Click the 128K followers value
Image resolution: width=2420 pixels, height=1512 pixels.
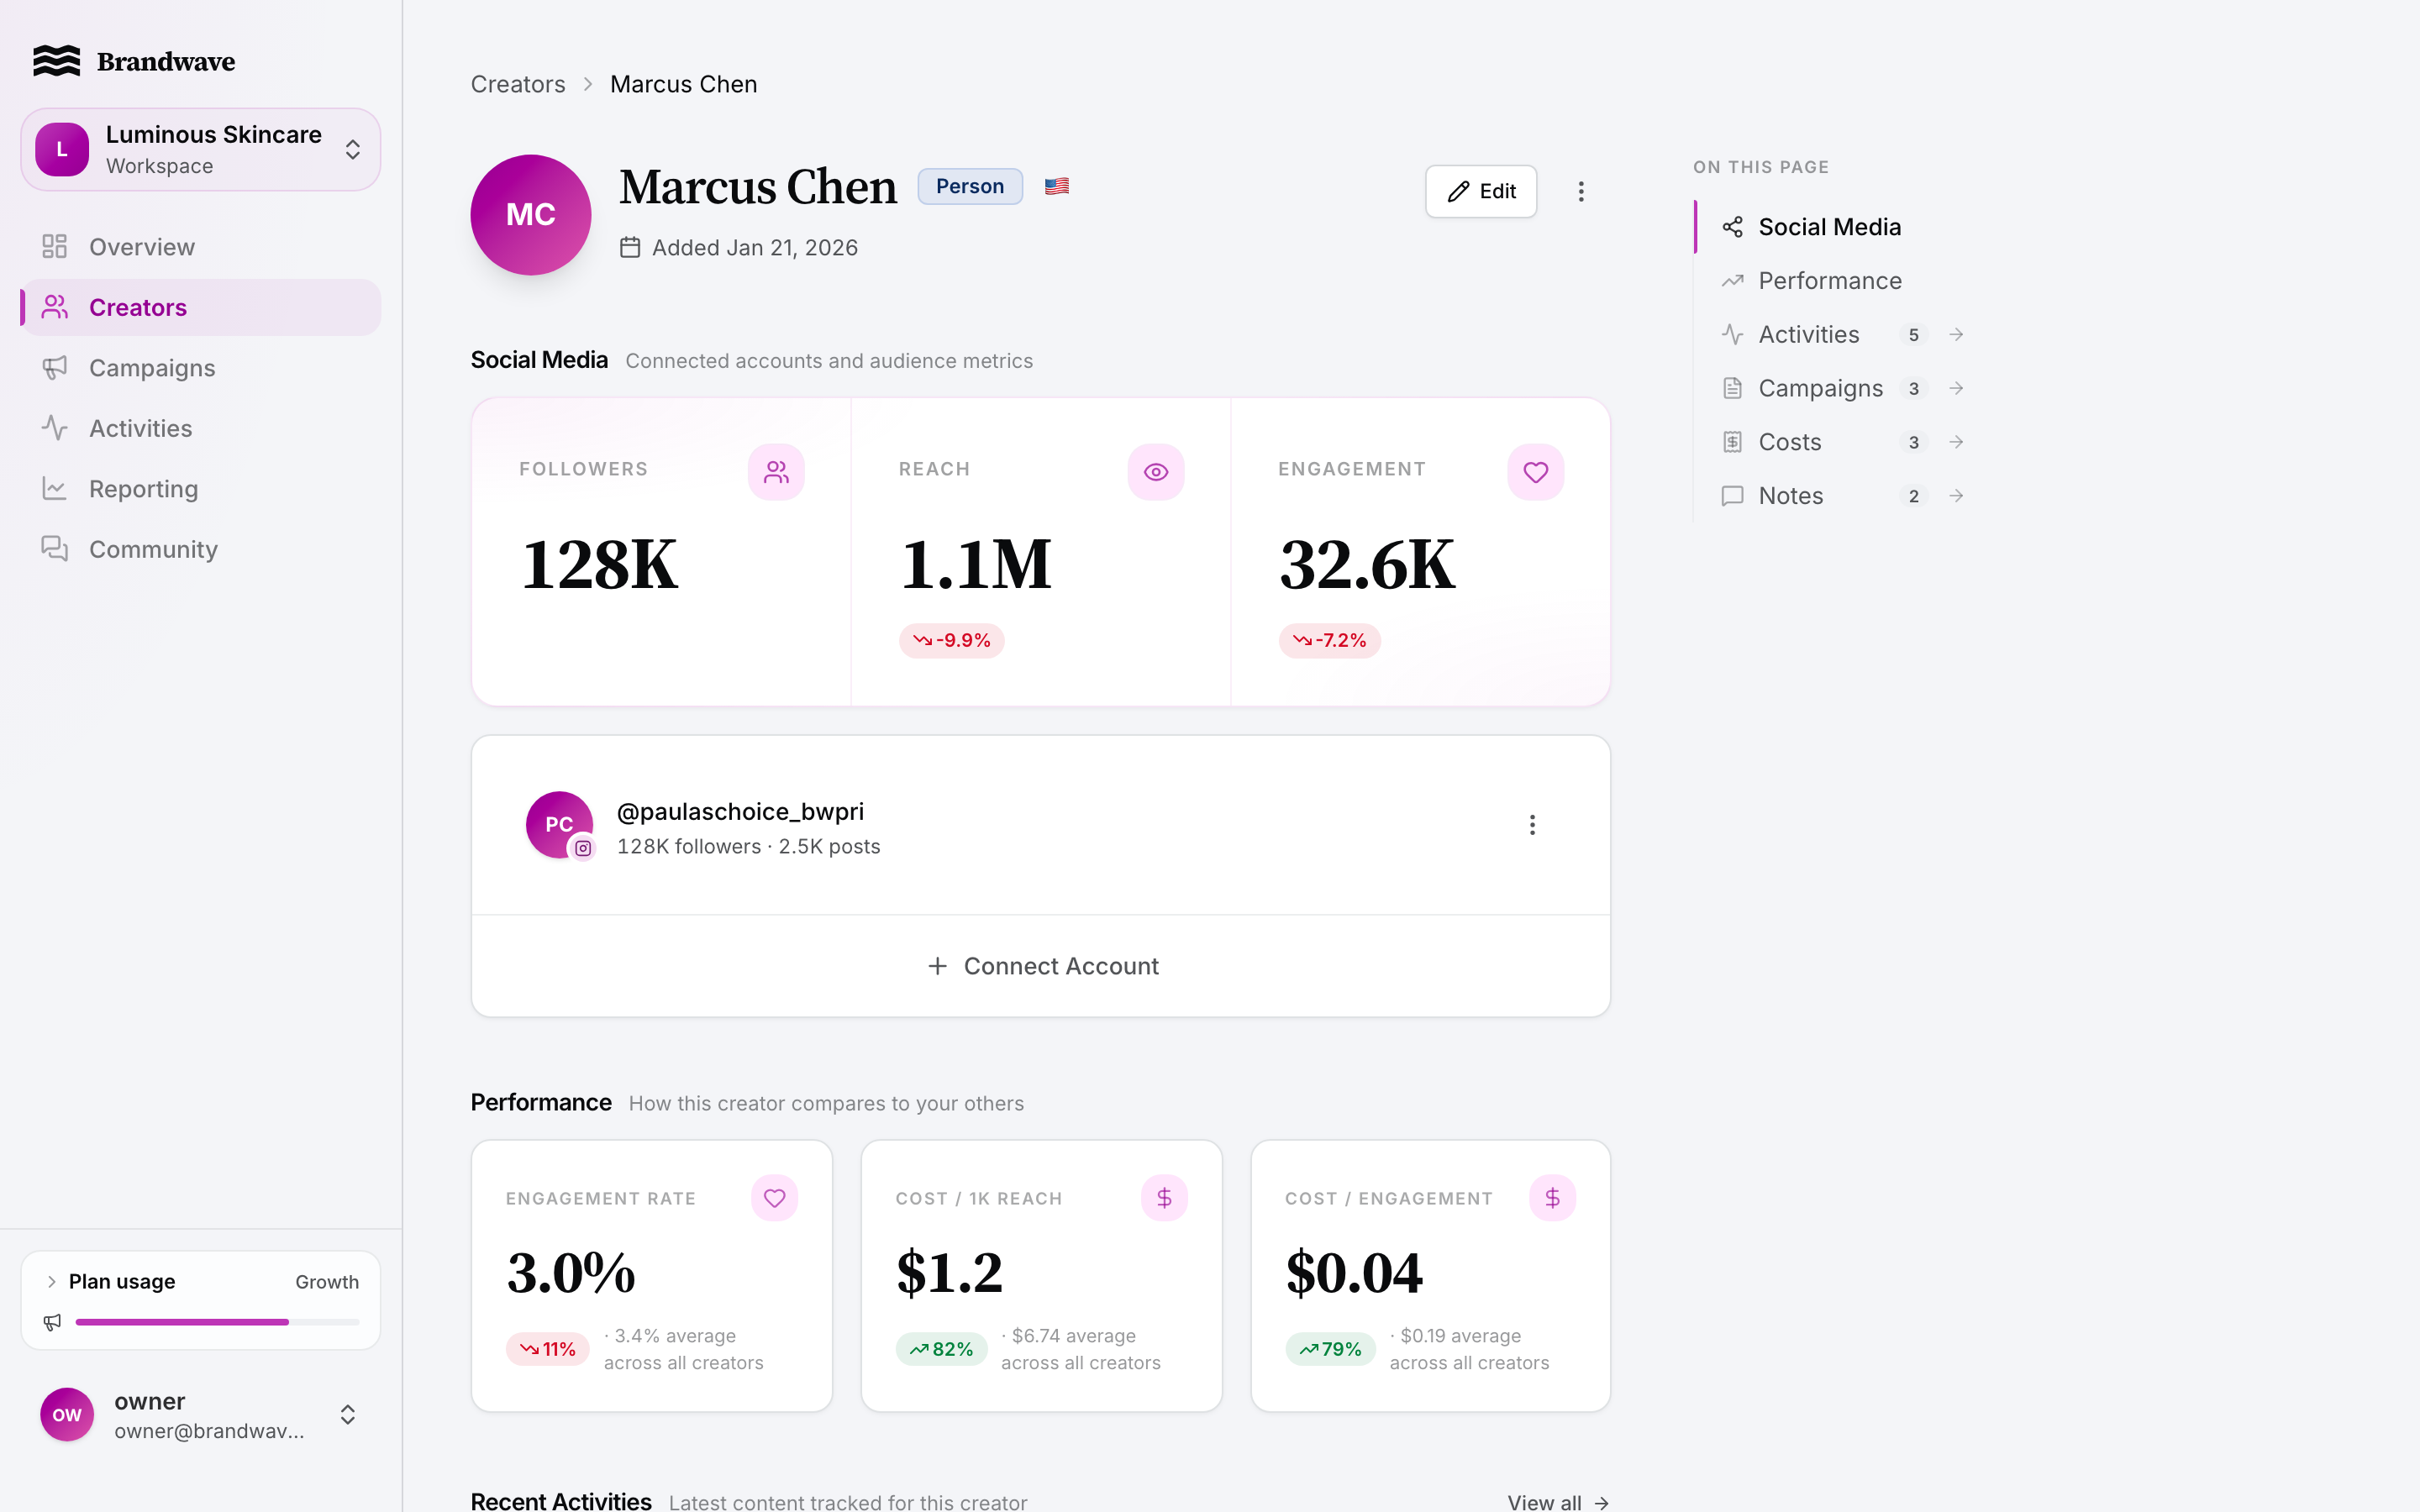599,565
